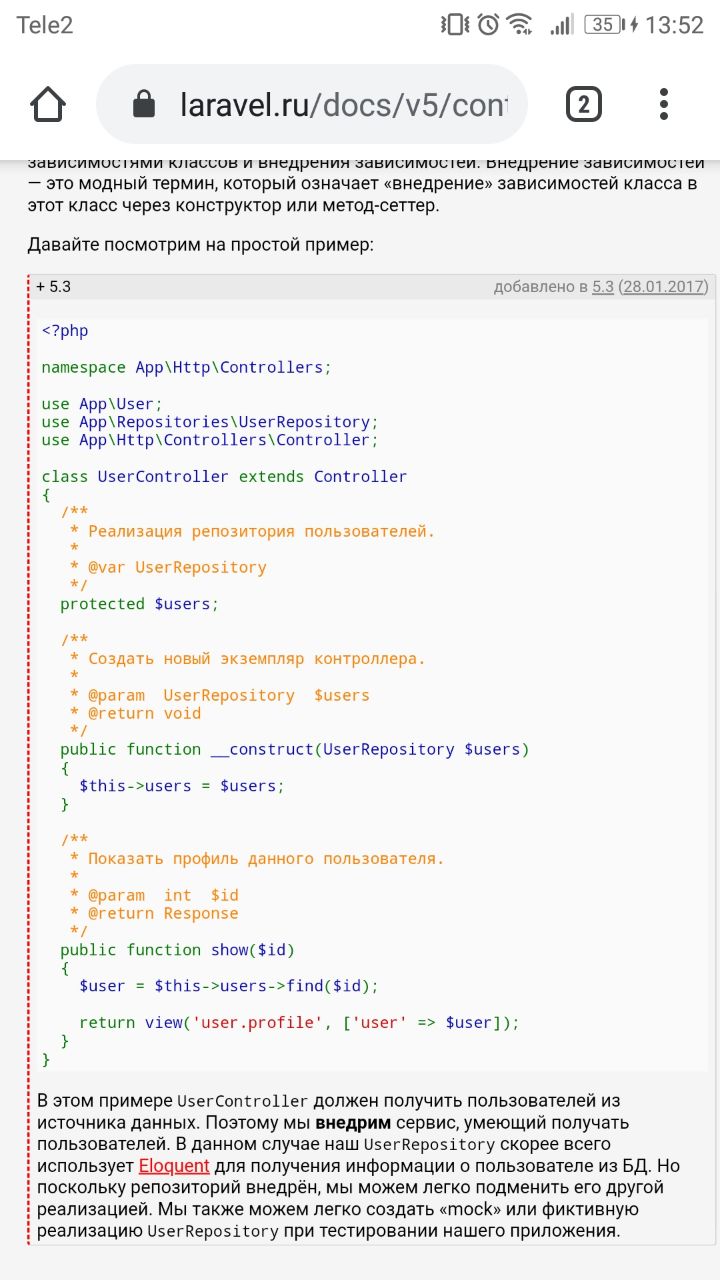The image size is (720, 1280).
Task: Tap the 'protected $users;' line
Action: pos(139,604)
